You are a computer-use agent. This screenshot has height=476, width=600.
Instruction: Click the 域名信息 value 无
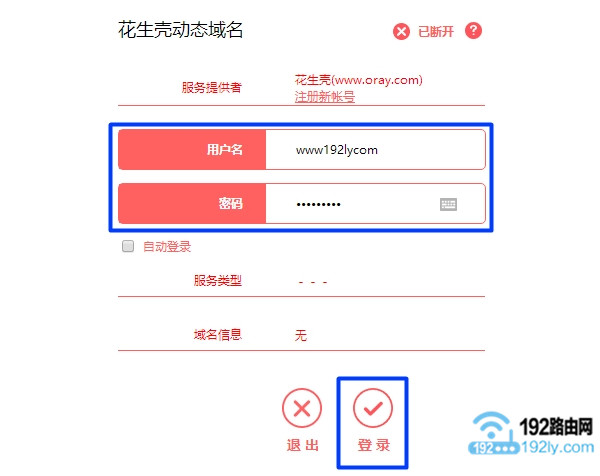pos(301,335)
